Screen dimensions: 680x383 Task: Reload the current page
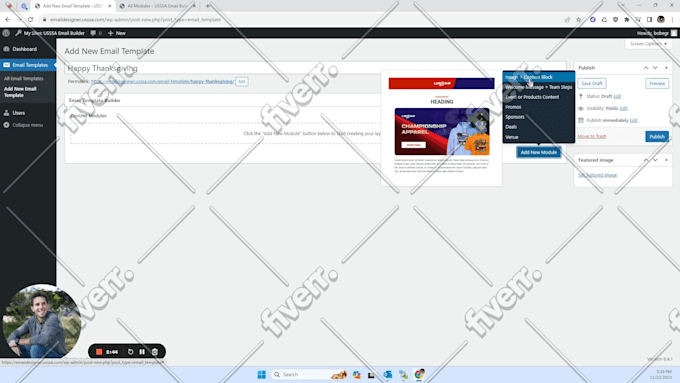click(30, 20)
